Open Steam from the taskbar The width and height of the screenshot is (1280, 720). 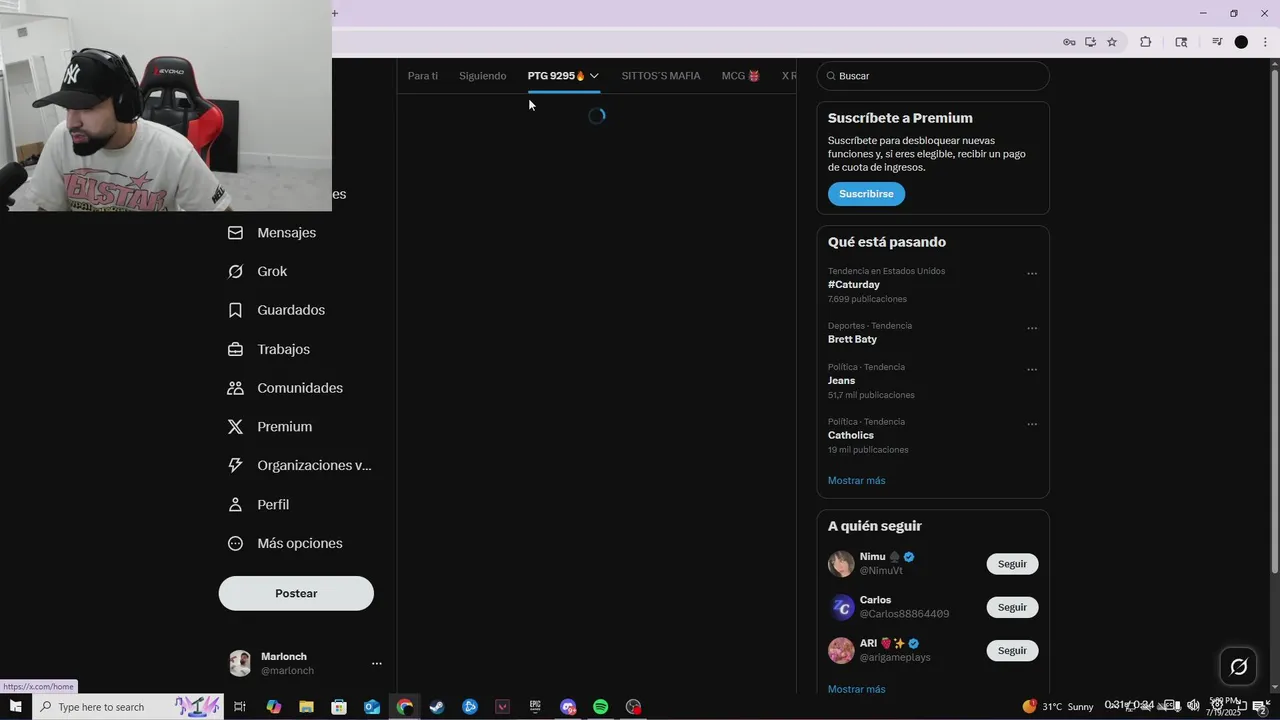pos(437,707)
